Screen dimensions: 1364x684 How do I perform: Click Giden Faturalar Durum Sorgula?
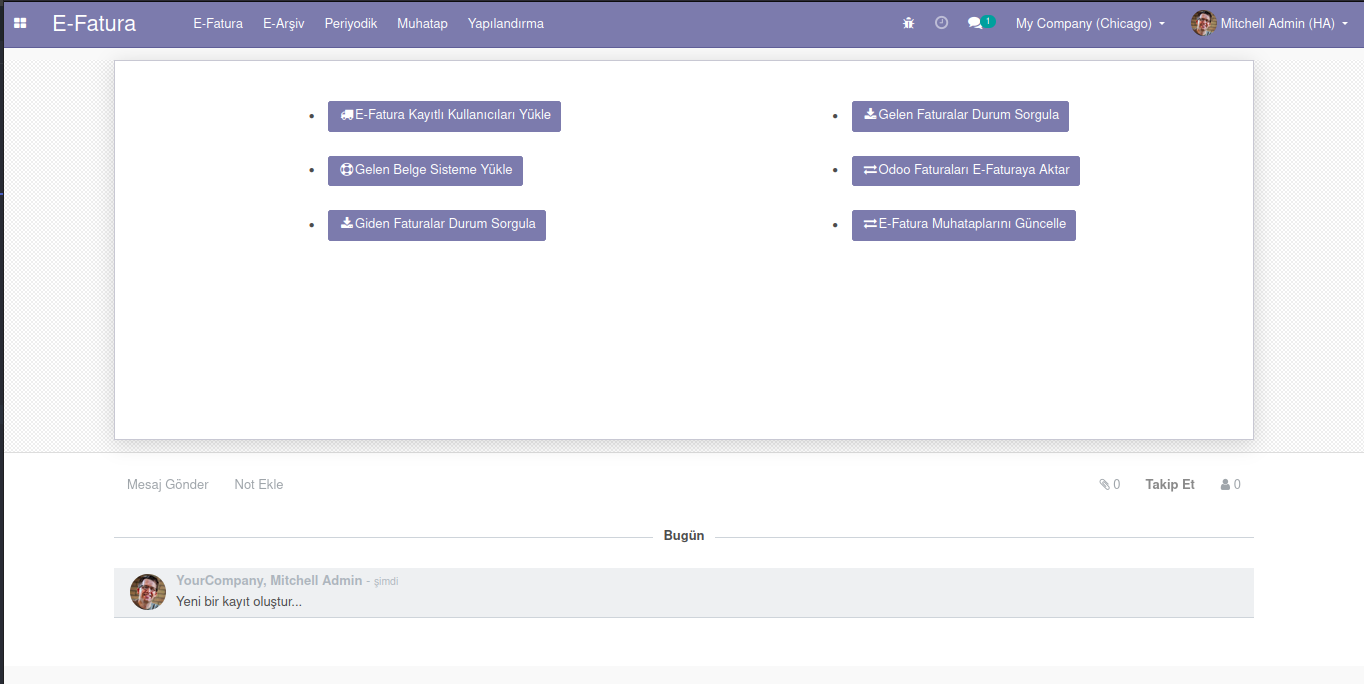(436, 225)
